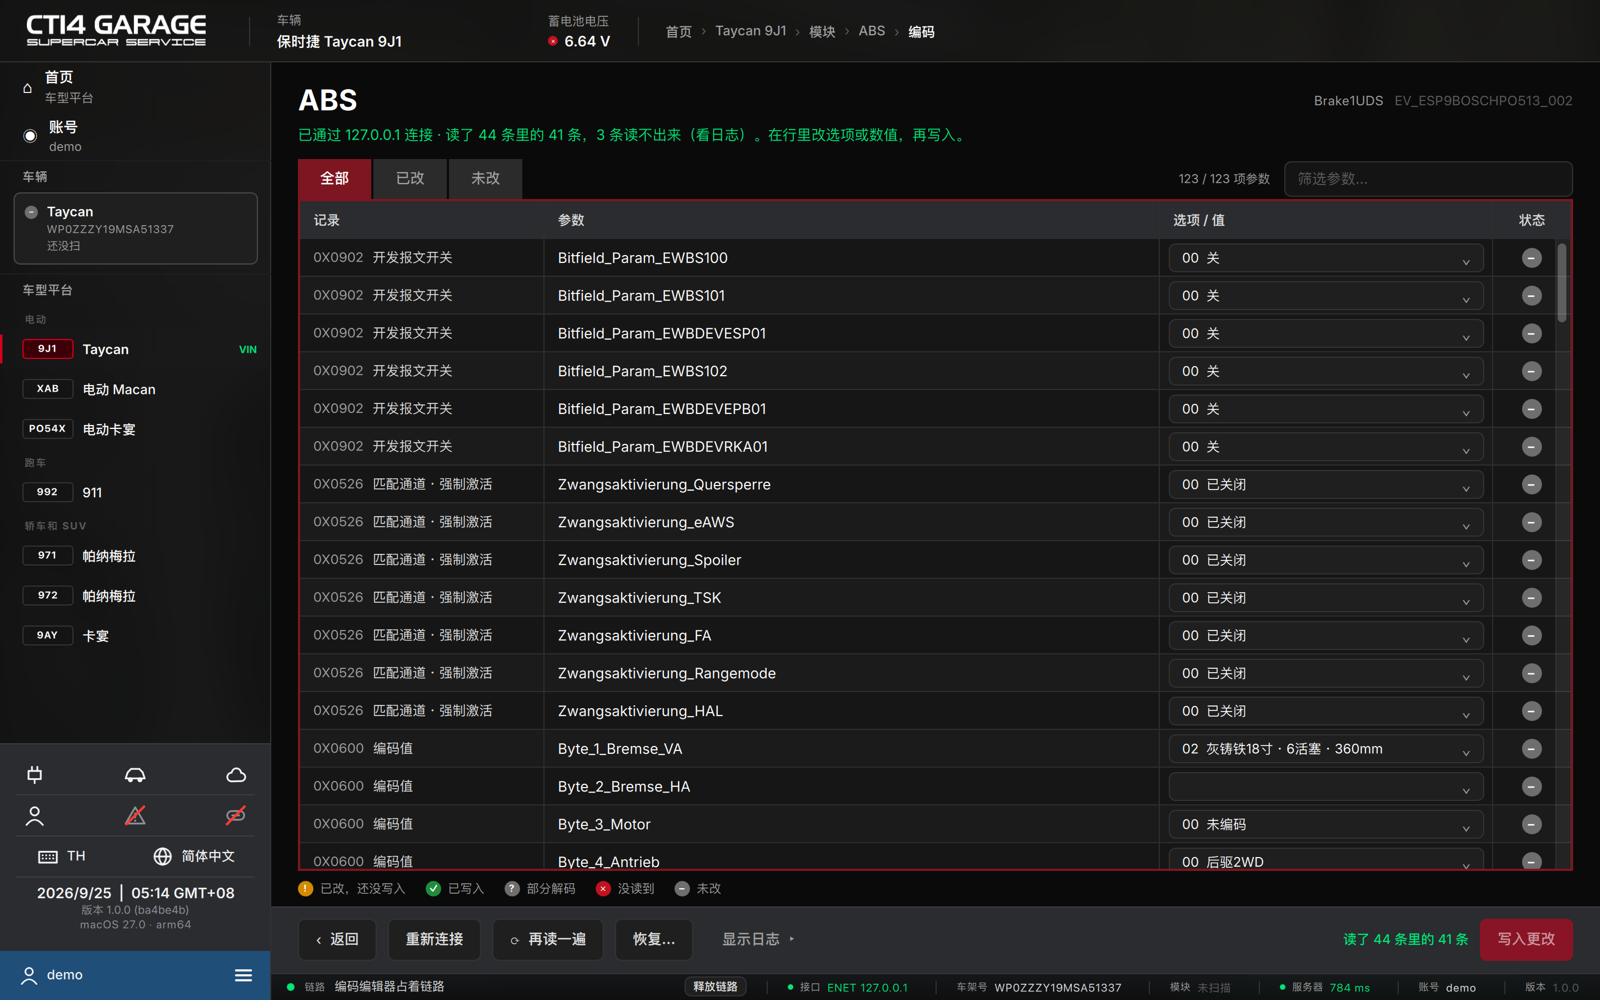The image size is (1600, 1000).
Task: Open the 简体中文 language selector
Action: pos(194,856)
